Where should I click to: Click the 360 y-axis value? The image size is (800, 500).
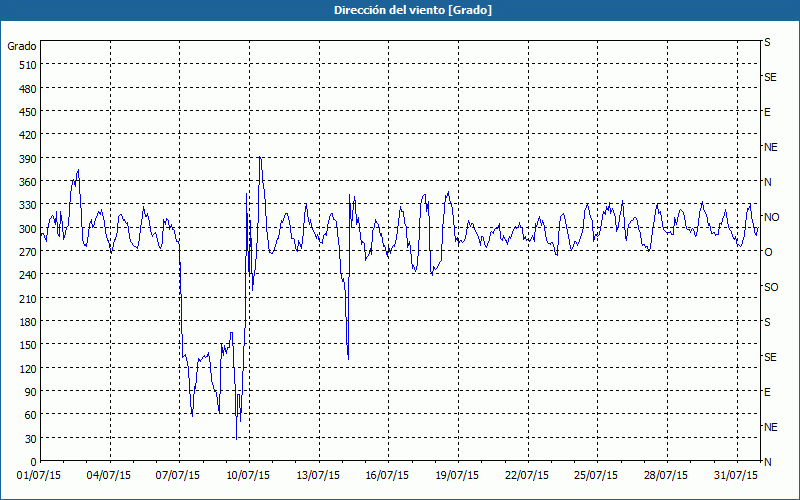tap(28, 182)
